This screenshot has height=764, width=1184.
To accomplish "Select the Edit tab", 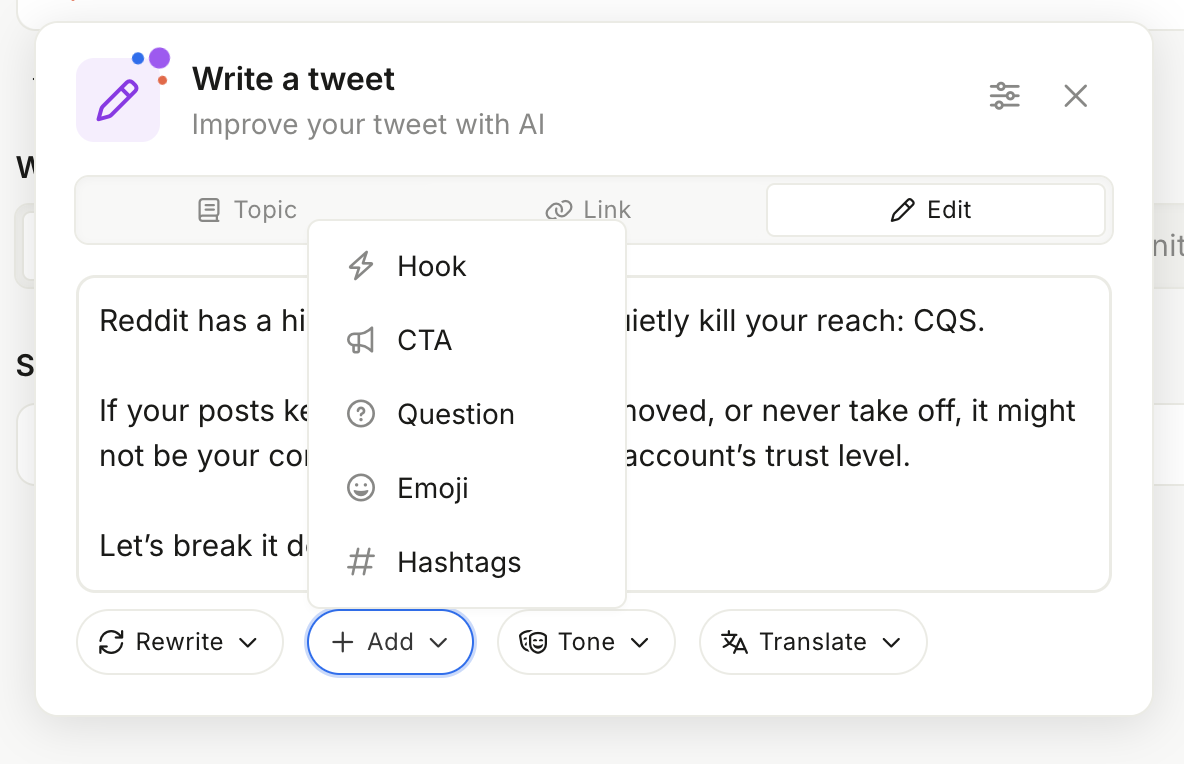I will point(935,210).
